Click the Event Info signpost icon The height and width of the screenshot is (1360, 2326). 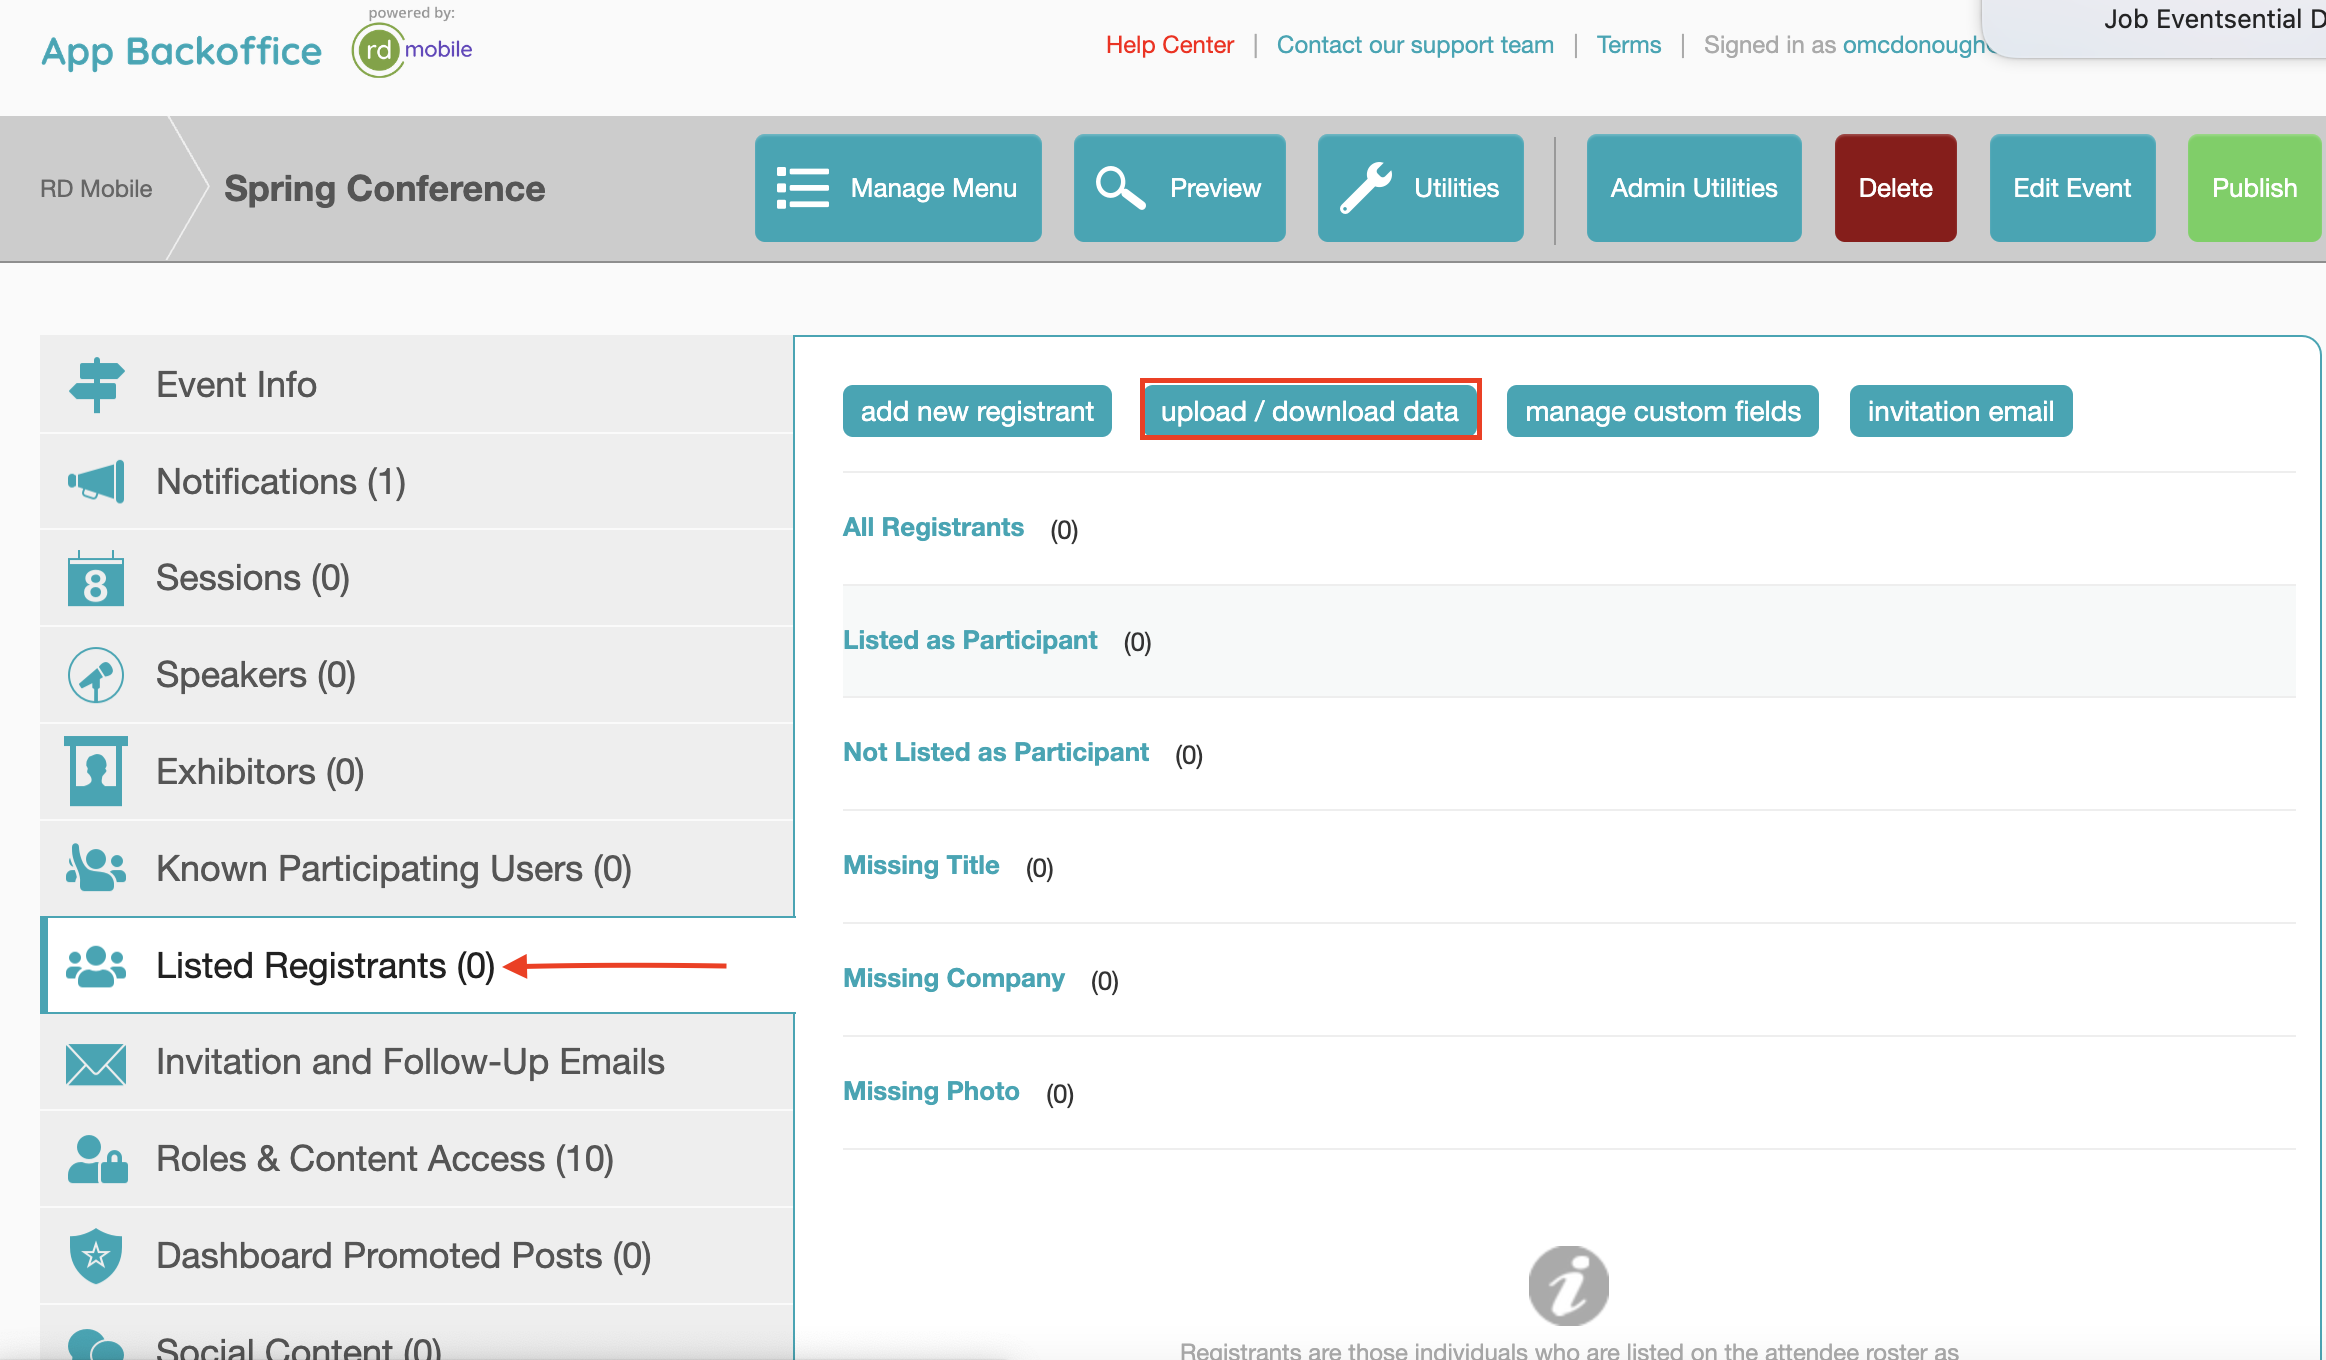coord(96,385)
